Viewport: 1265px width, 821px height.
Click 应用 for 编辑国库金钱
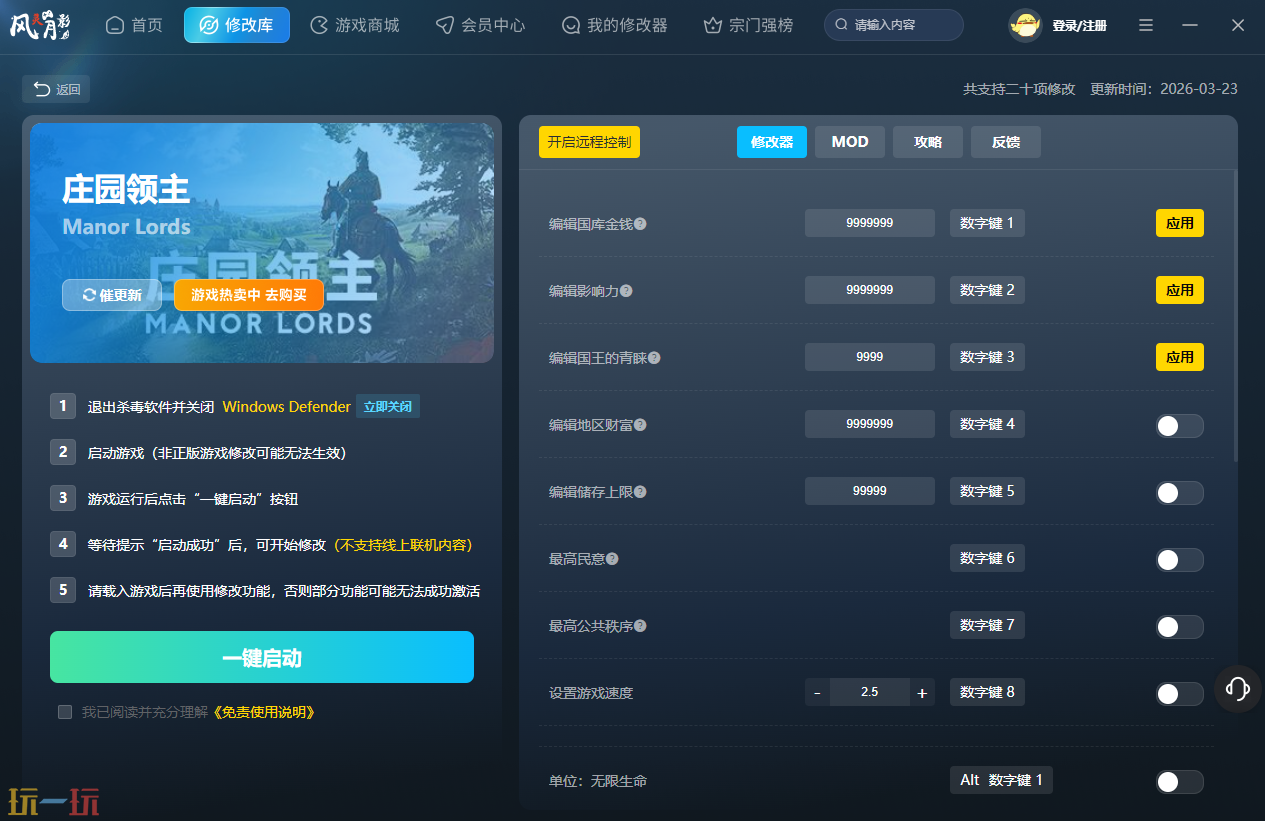tap(1180, 223)
